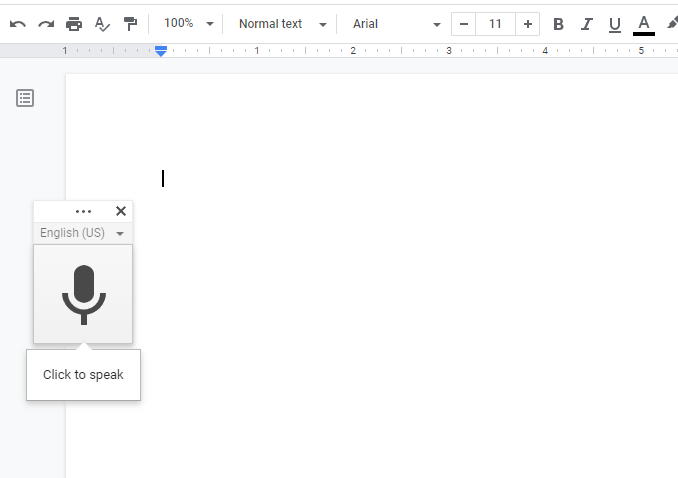This screenshot has width=678, height=478.
Task: Select the Paint format tool
Action: point(130,24)
